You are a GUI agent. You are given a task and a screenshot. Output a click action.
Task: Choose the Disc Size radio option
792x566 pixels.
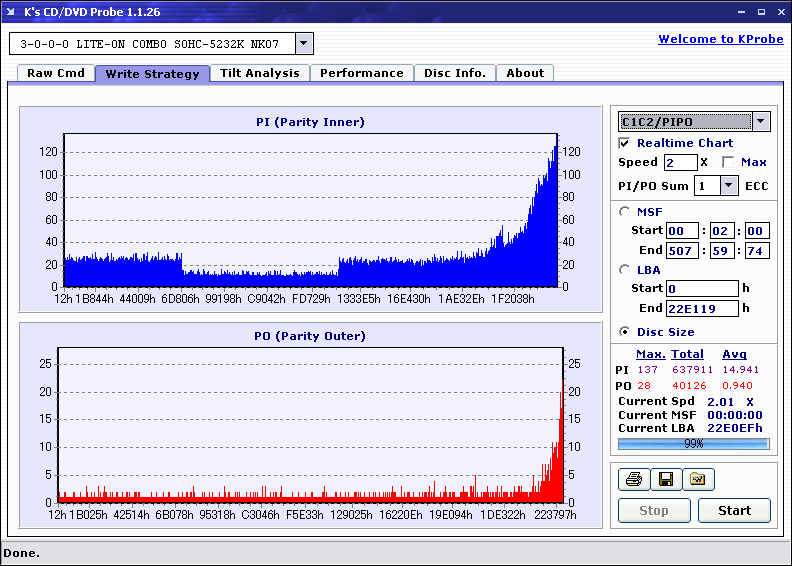pyautogui.click(x=624, y=332)
